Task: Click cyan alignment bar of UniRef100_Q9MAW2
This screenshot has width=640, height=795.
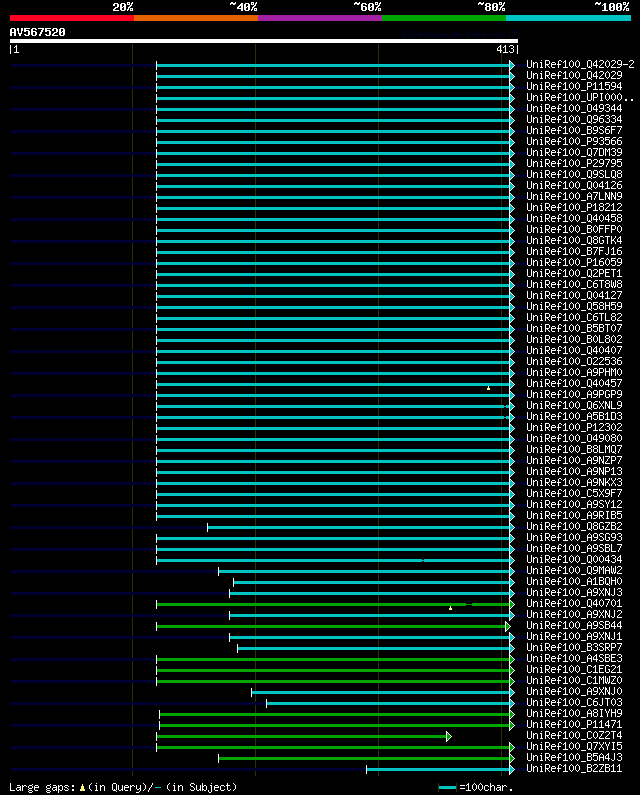Action: [x=364, y=572]
